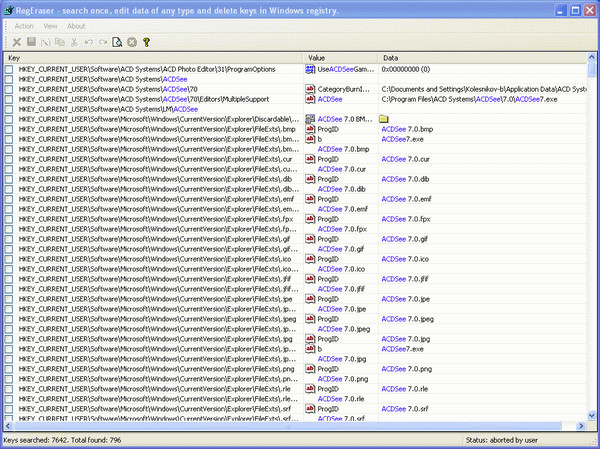Click the vertical scrollbar thumb at top
Screen dimensions: 600x449
[x=592, y=70]
